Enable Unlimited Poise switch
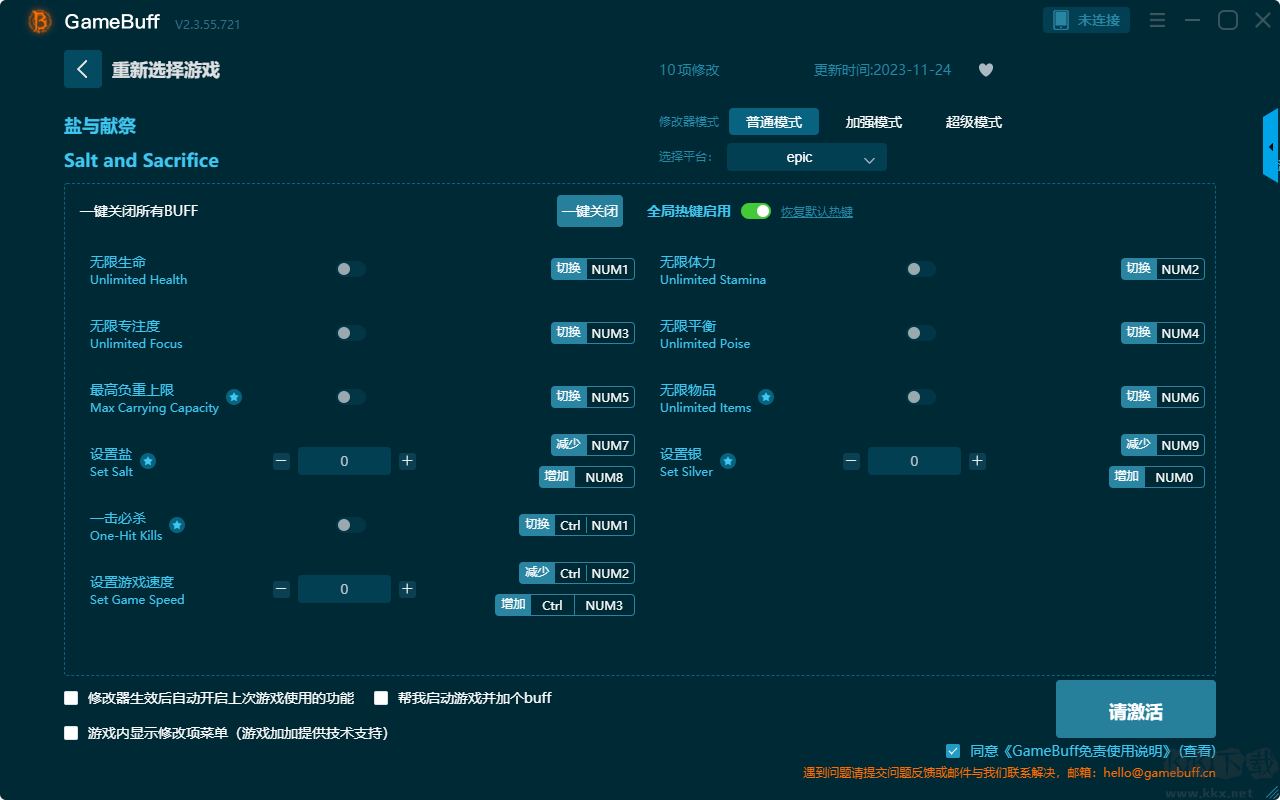The height and width of the screenshot is (800, 1280). point(921,333)
